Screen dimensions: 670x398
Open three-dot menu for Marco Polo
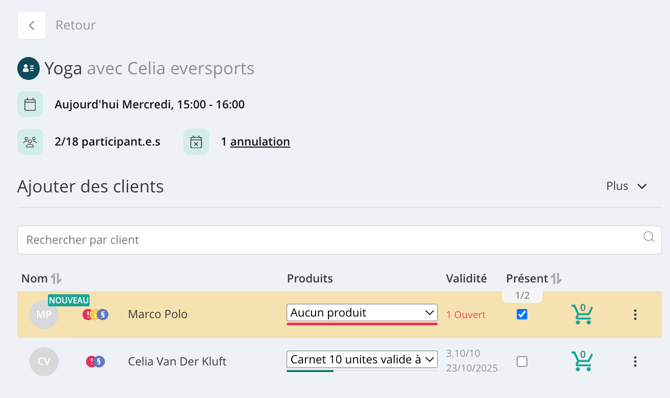635,315
